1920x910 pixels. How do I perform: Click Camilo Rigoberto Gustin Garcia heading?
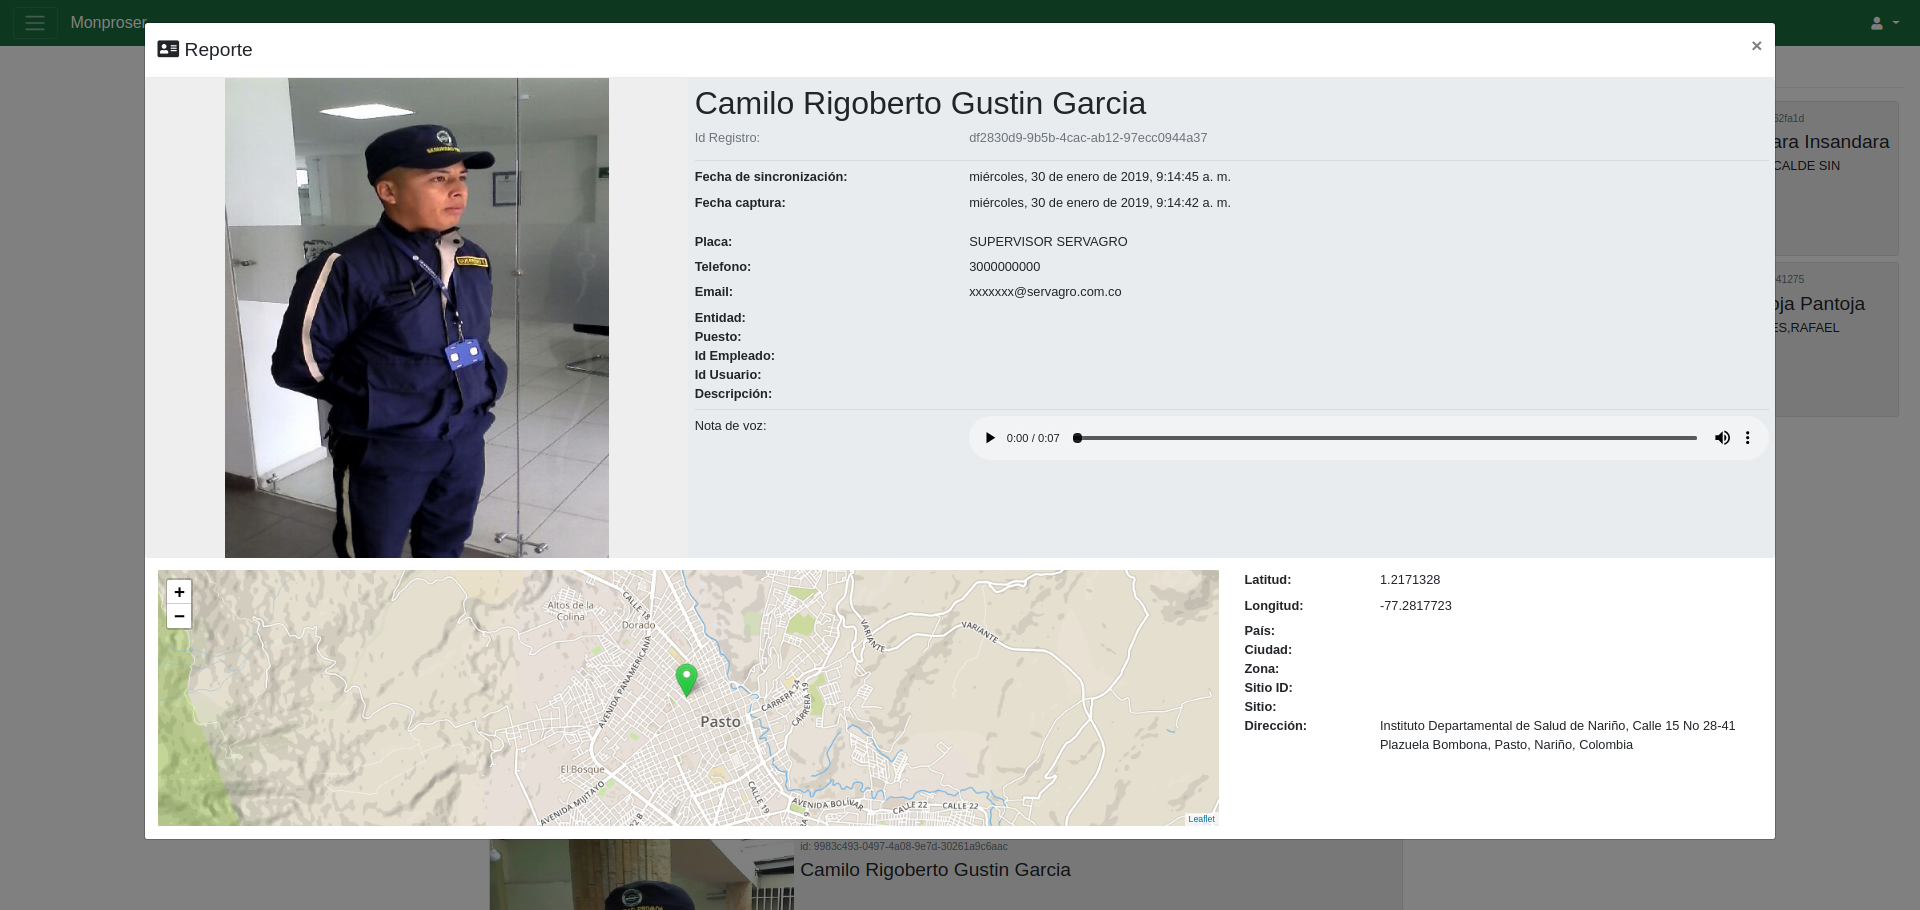pos(920,104)
